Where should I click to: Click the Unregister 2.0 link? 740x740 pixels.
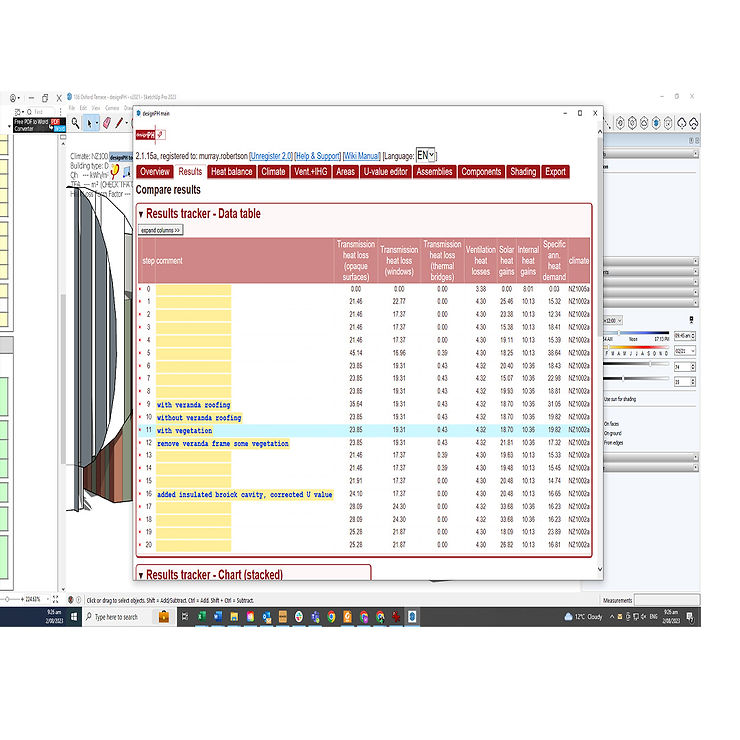271,156
